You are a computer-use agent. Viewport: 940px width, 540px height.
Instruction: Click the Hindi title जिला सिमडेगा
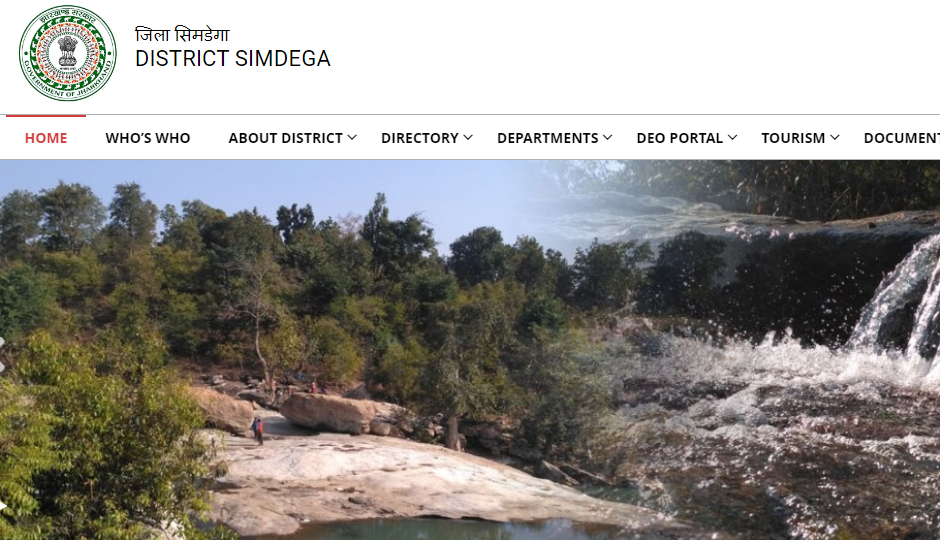point(182,34)
